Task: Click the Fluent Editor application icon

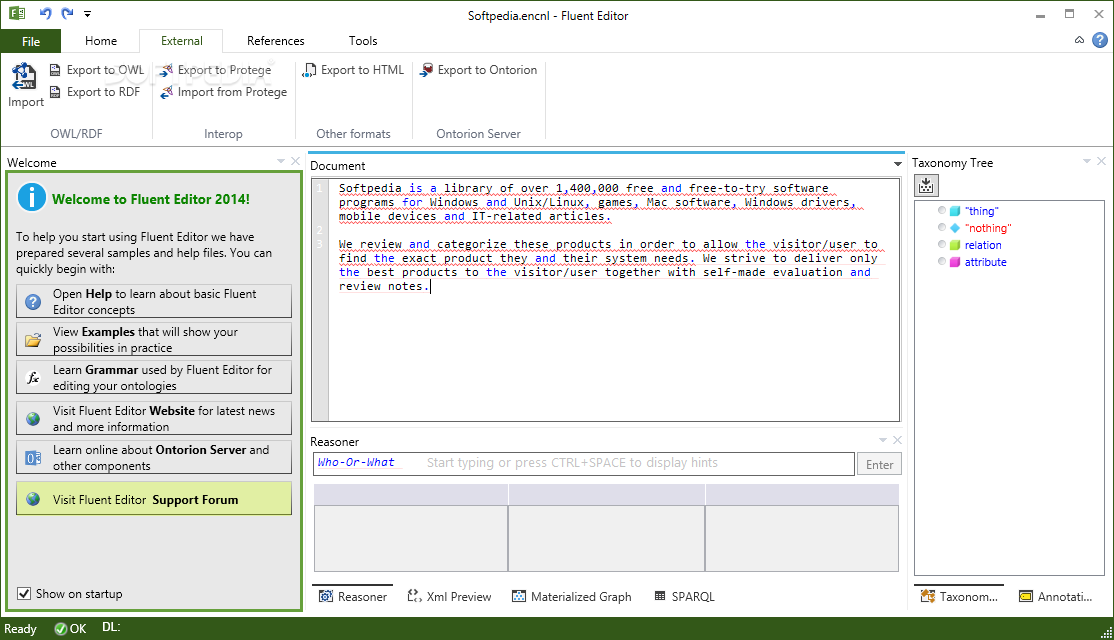Action: 17,13
